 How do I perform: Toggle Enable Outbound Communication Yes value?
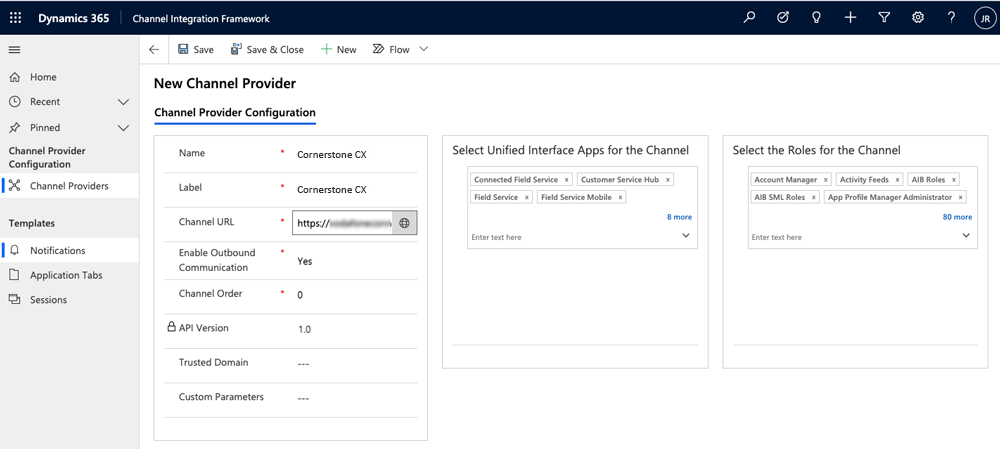305,261
